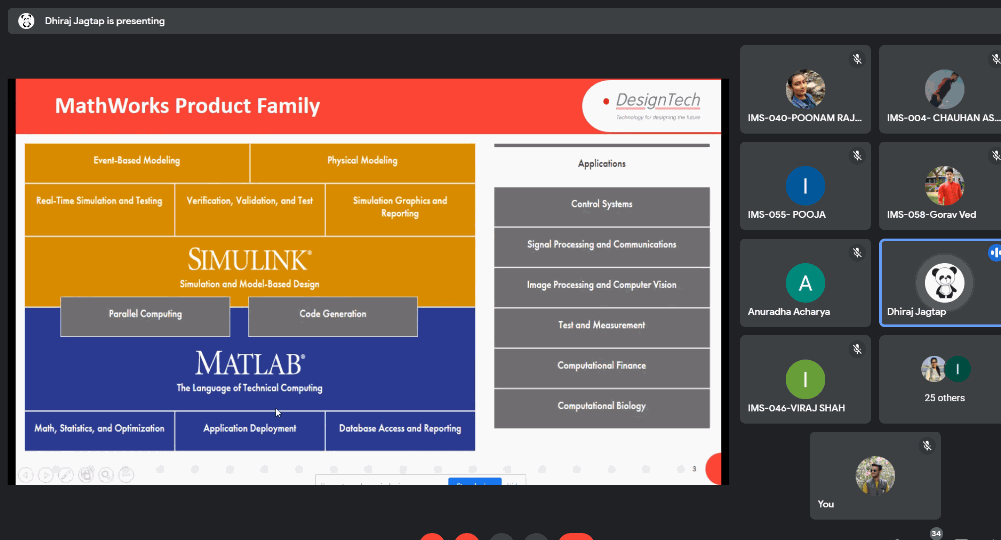Click the muted mic icon on IMS-055- POOJA tile

[x=857, y=156]
